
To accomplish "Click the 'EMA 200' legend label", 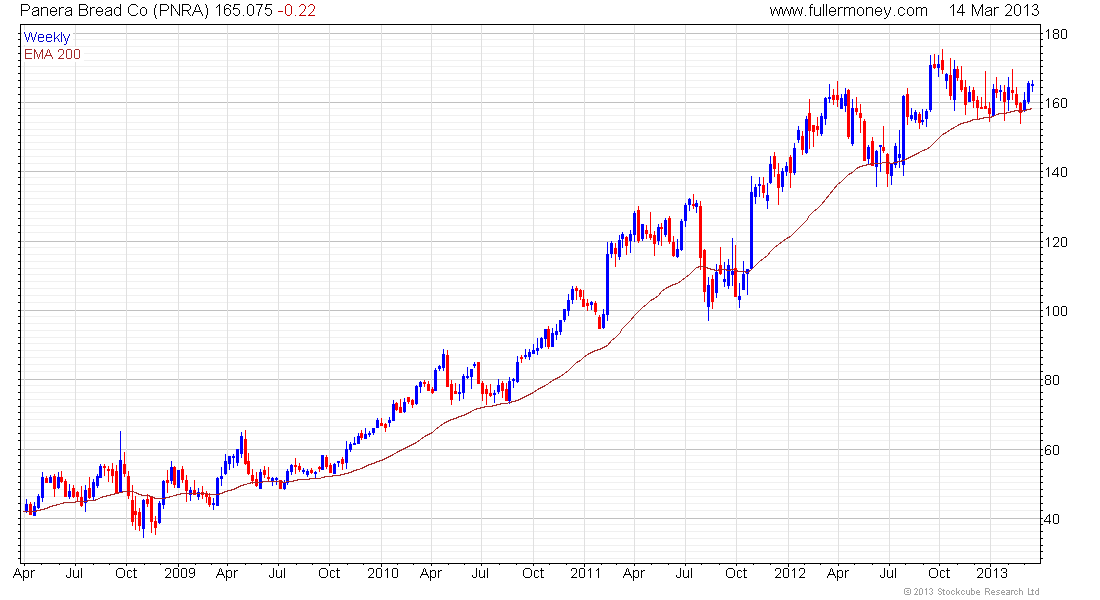I will pyautogui.click(x=52, y=54).
